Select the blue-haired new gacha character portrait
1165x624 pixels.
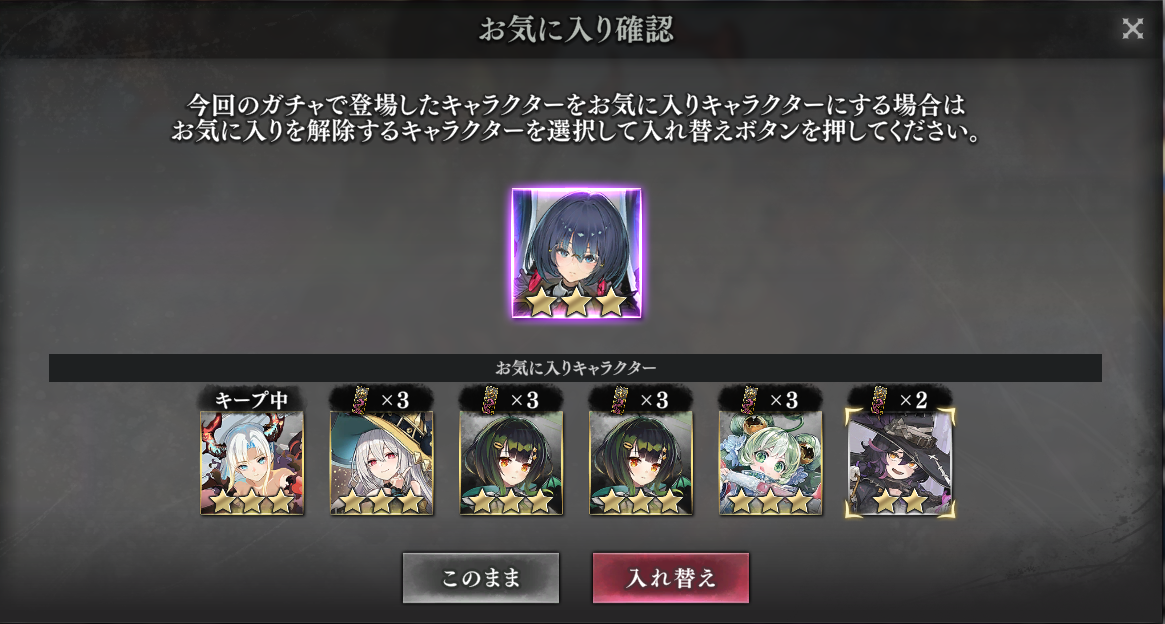coord(577,253)
